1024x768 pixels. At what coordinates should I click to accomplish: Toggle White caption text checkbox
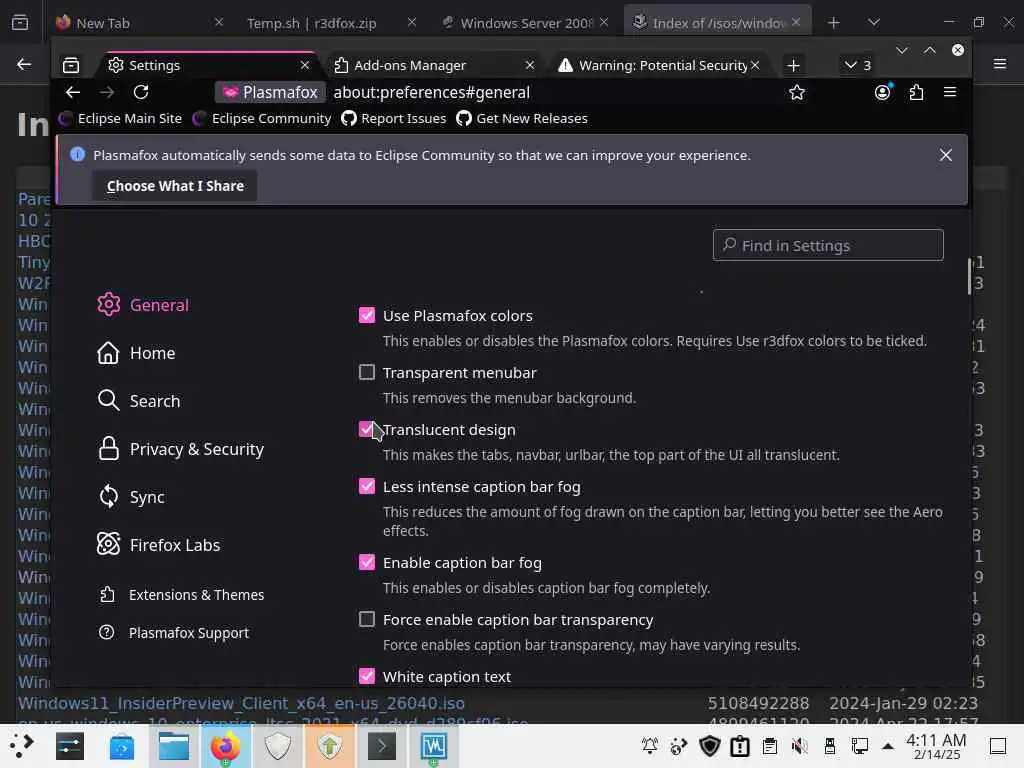tap(367, 676)
